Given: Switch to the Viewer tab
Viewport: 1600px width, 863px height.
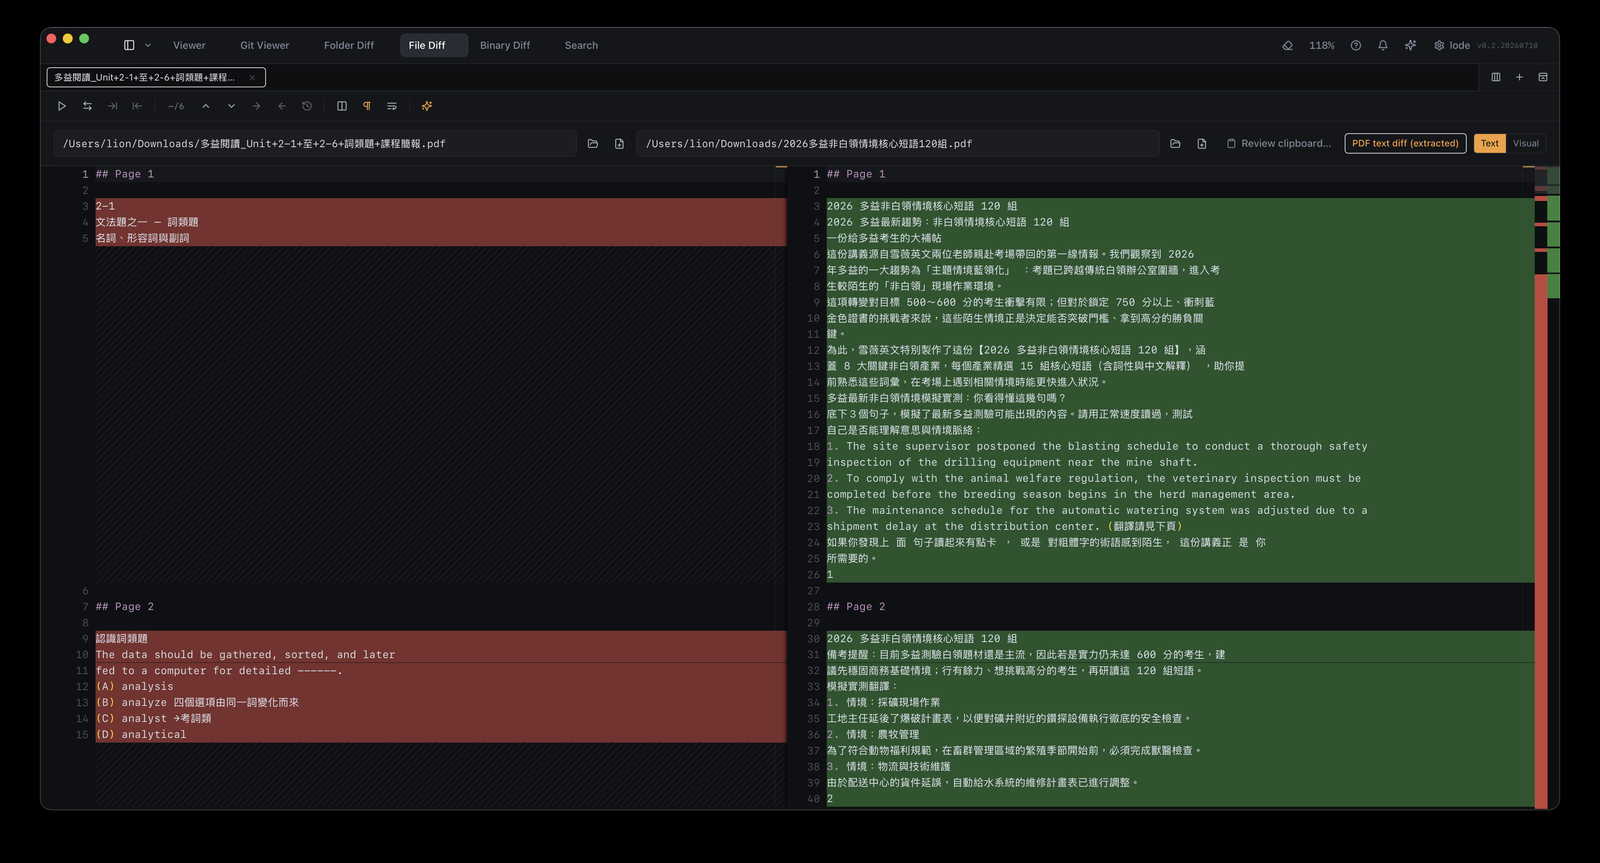Looking at the screenshot, I should [x=189, y=46].
